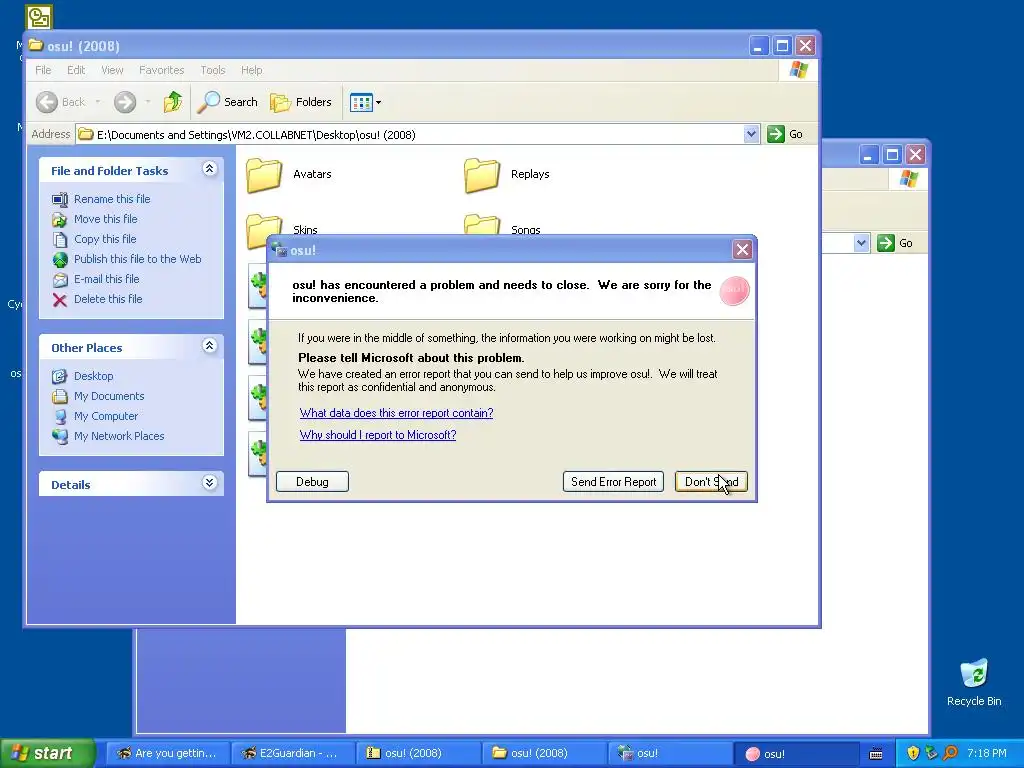Go to My Network Places
This screenshot has height=768, width=1024.
(x=119, y=436)
